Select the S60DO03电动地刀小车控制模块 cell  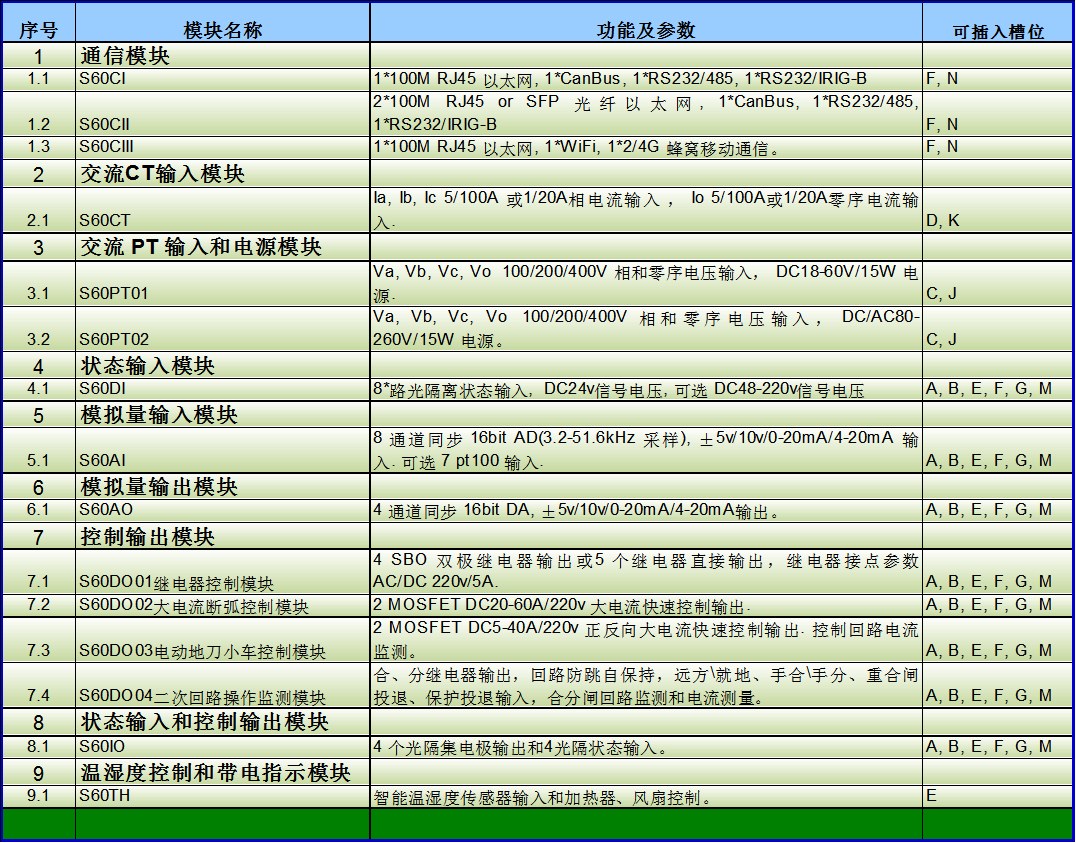click(222, 641)
